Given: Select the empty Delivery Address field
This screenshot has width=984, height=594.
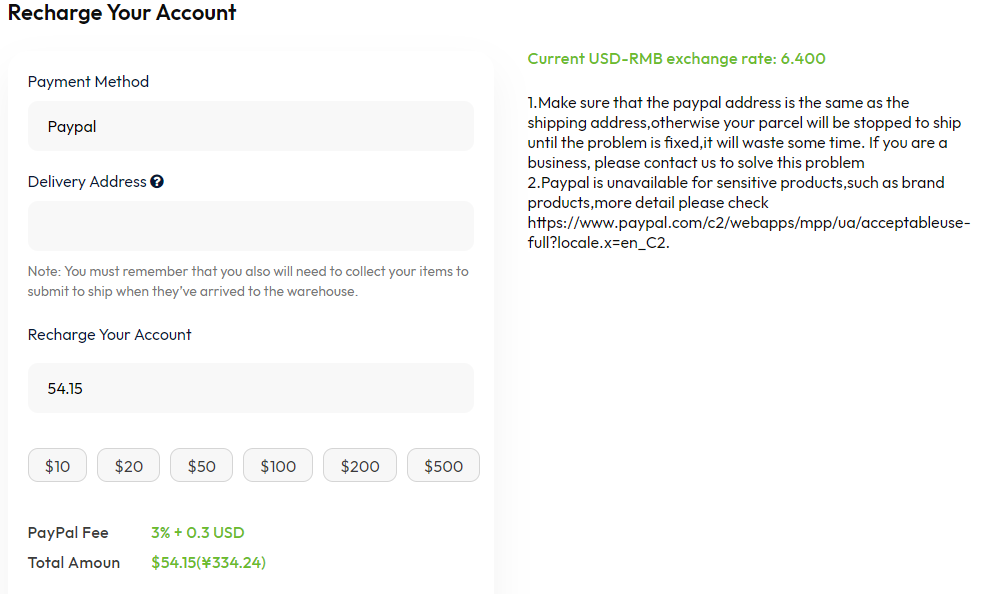Looking at the screenshot, I should tap(250, 226).
